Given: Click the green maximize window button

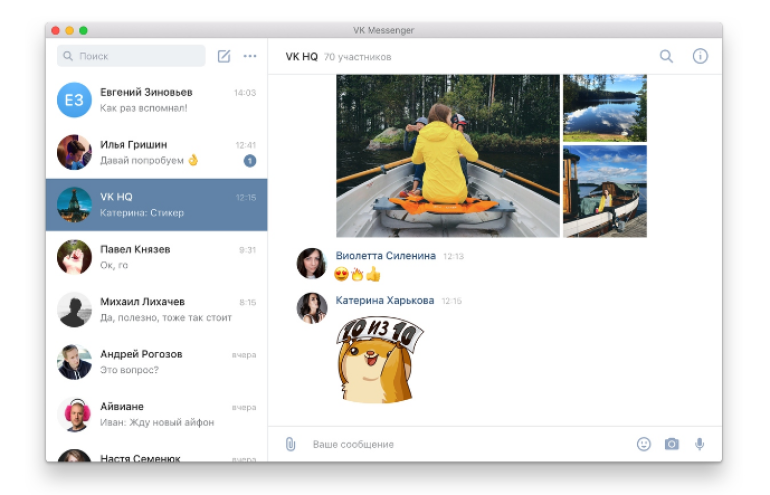Looking at the screenshot, I should (83, 30).
